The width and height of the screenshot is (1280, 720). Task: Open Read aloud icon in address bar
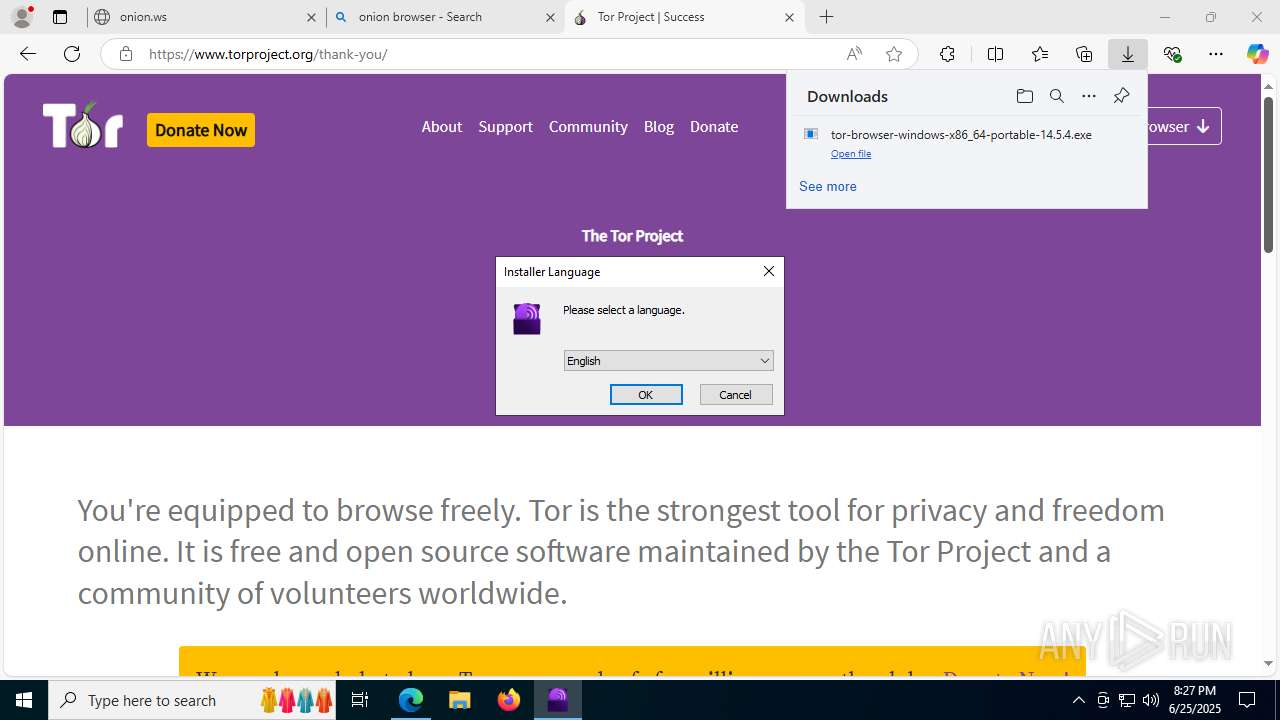click(x=854, y=54)
